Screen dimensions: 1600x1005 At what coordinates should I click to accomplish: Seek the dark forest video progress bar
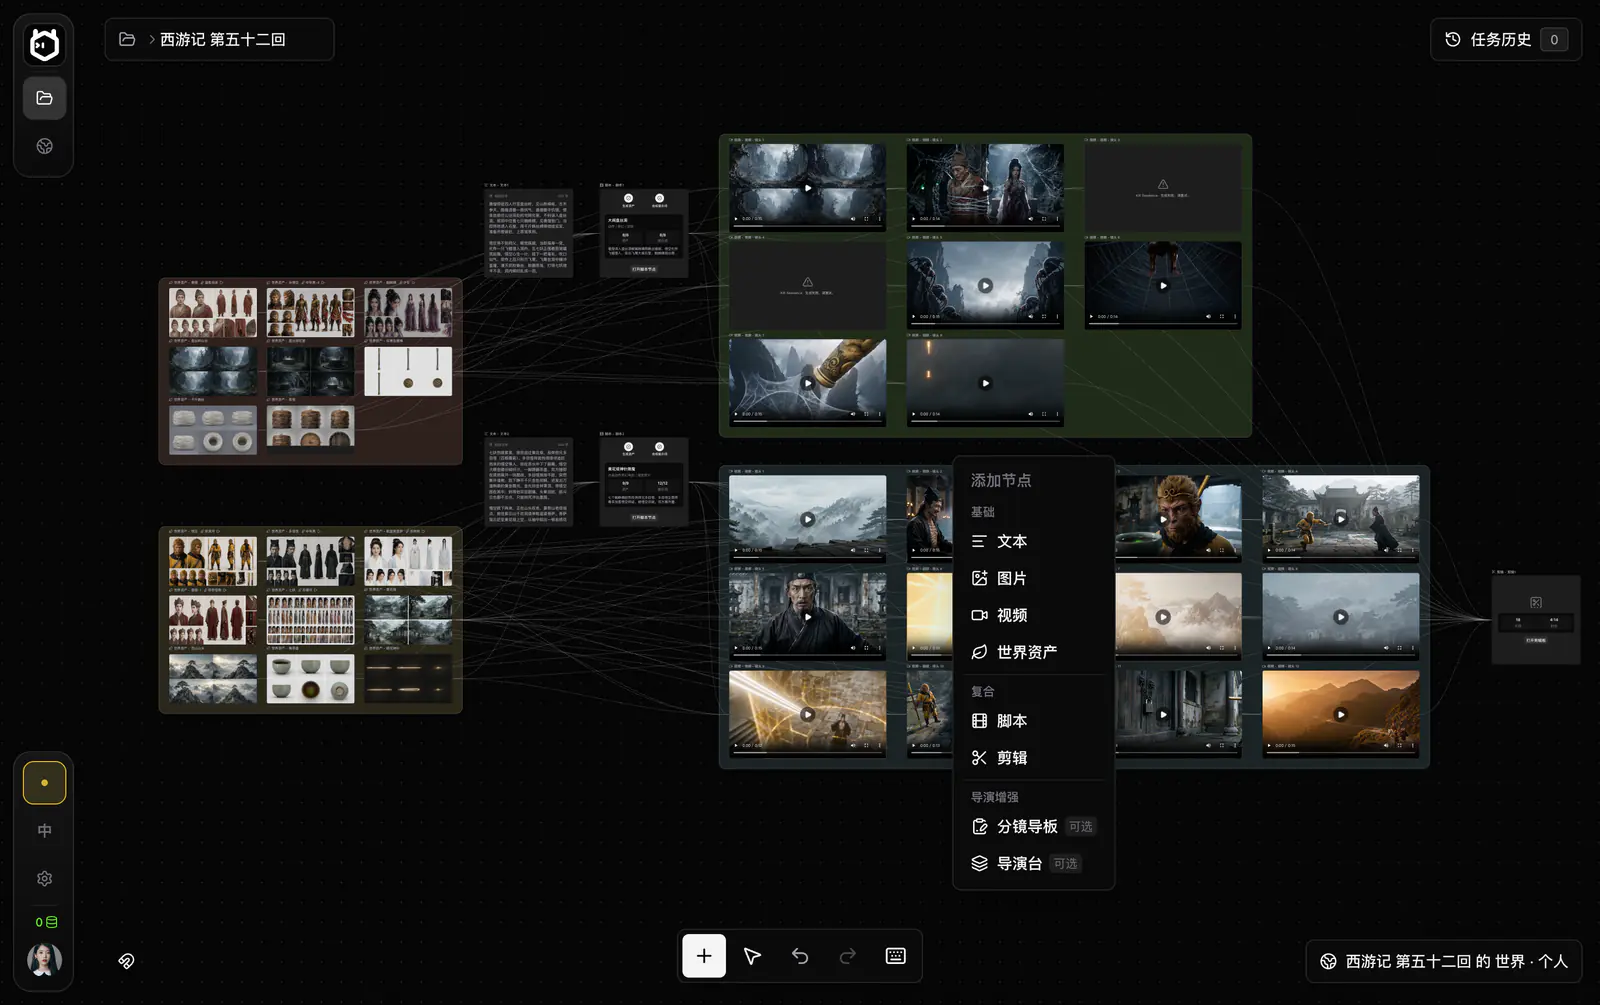coord(808,226)
